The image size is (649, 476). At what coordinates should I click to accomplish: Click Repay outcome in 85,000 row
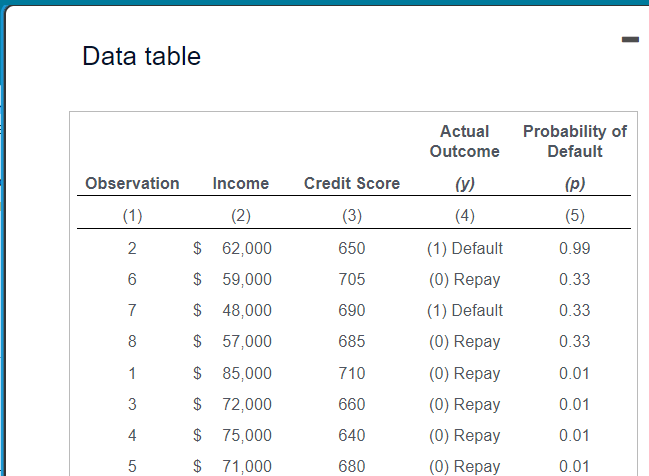[465, 374]
